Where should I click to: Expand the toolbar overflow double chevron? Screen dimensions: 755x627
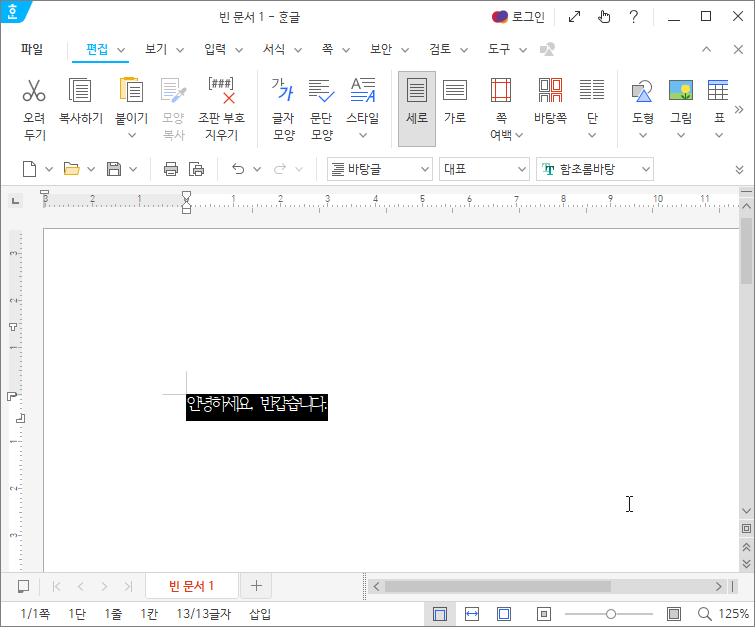[740, 170]
